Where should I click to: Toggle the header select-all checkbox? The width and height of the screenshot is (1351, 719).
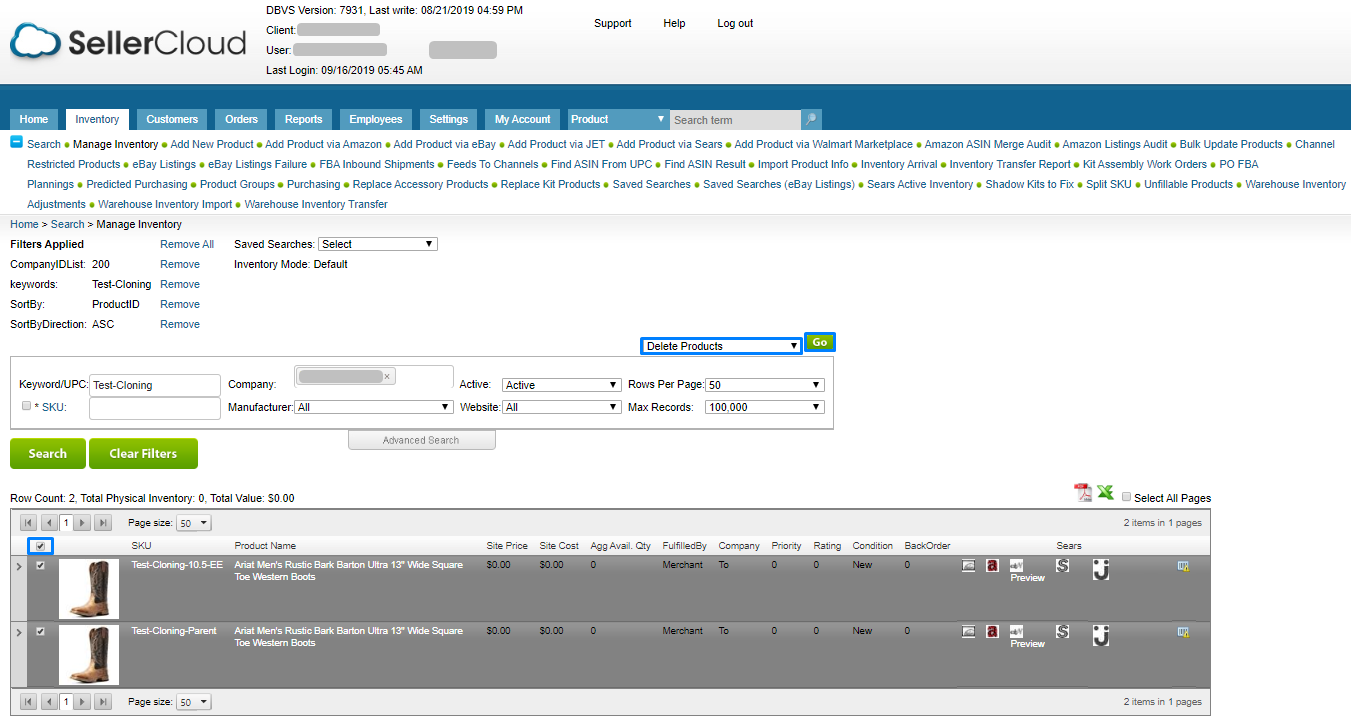pyautogui.click(x=40, y=546)
